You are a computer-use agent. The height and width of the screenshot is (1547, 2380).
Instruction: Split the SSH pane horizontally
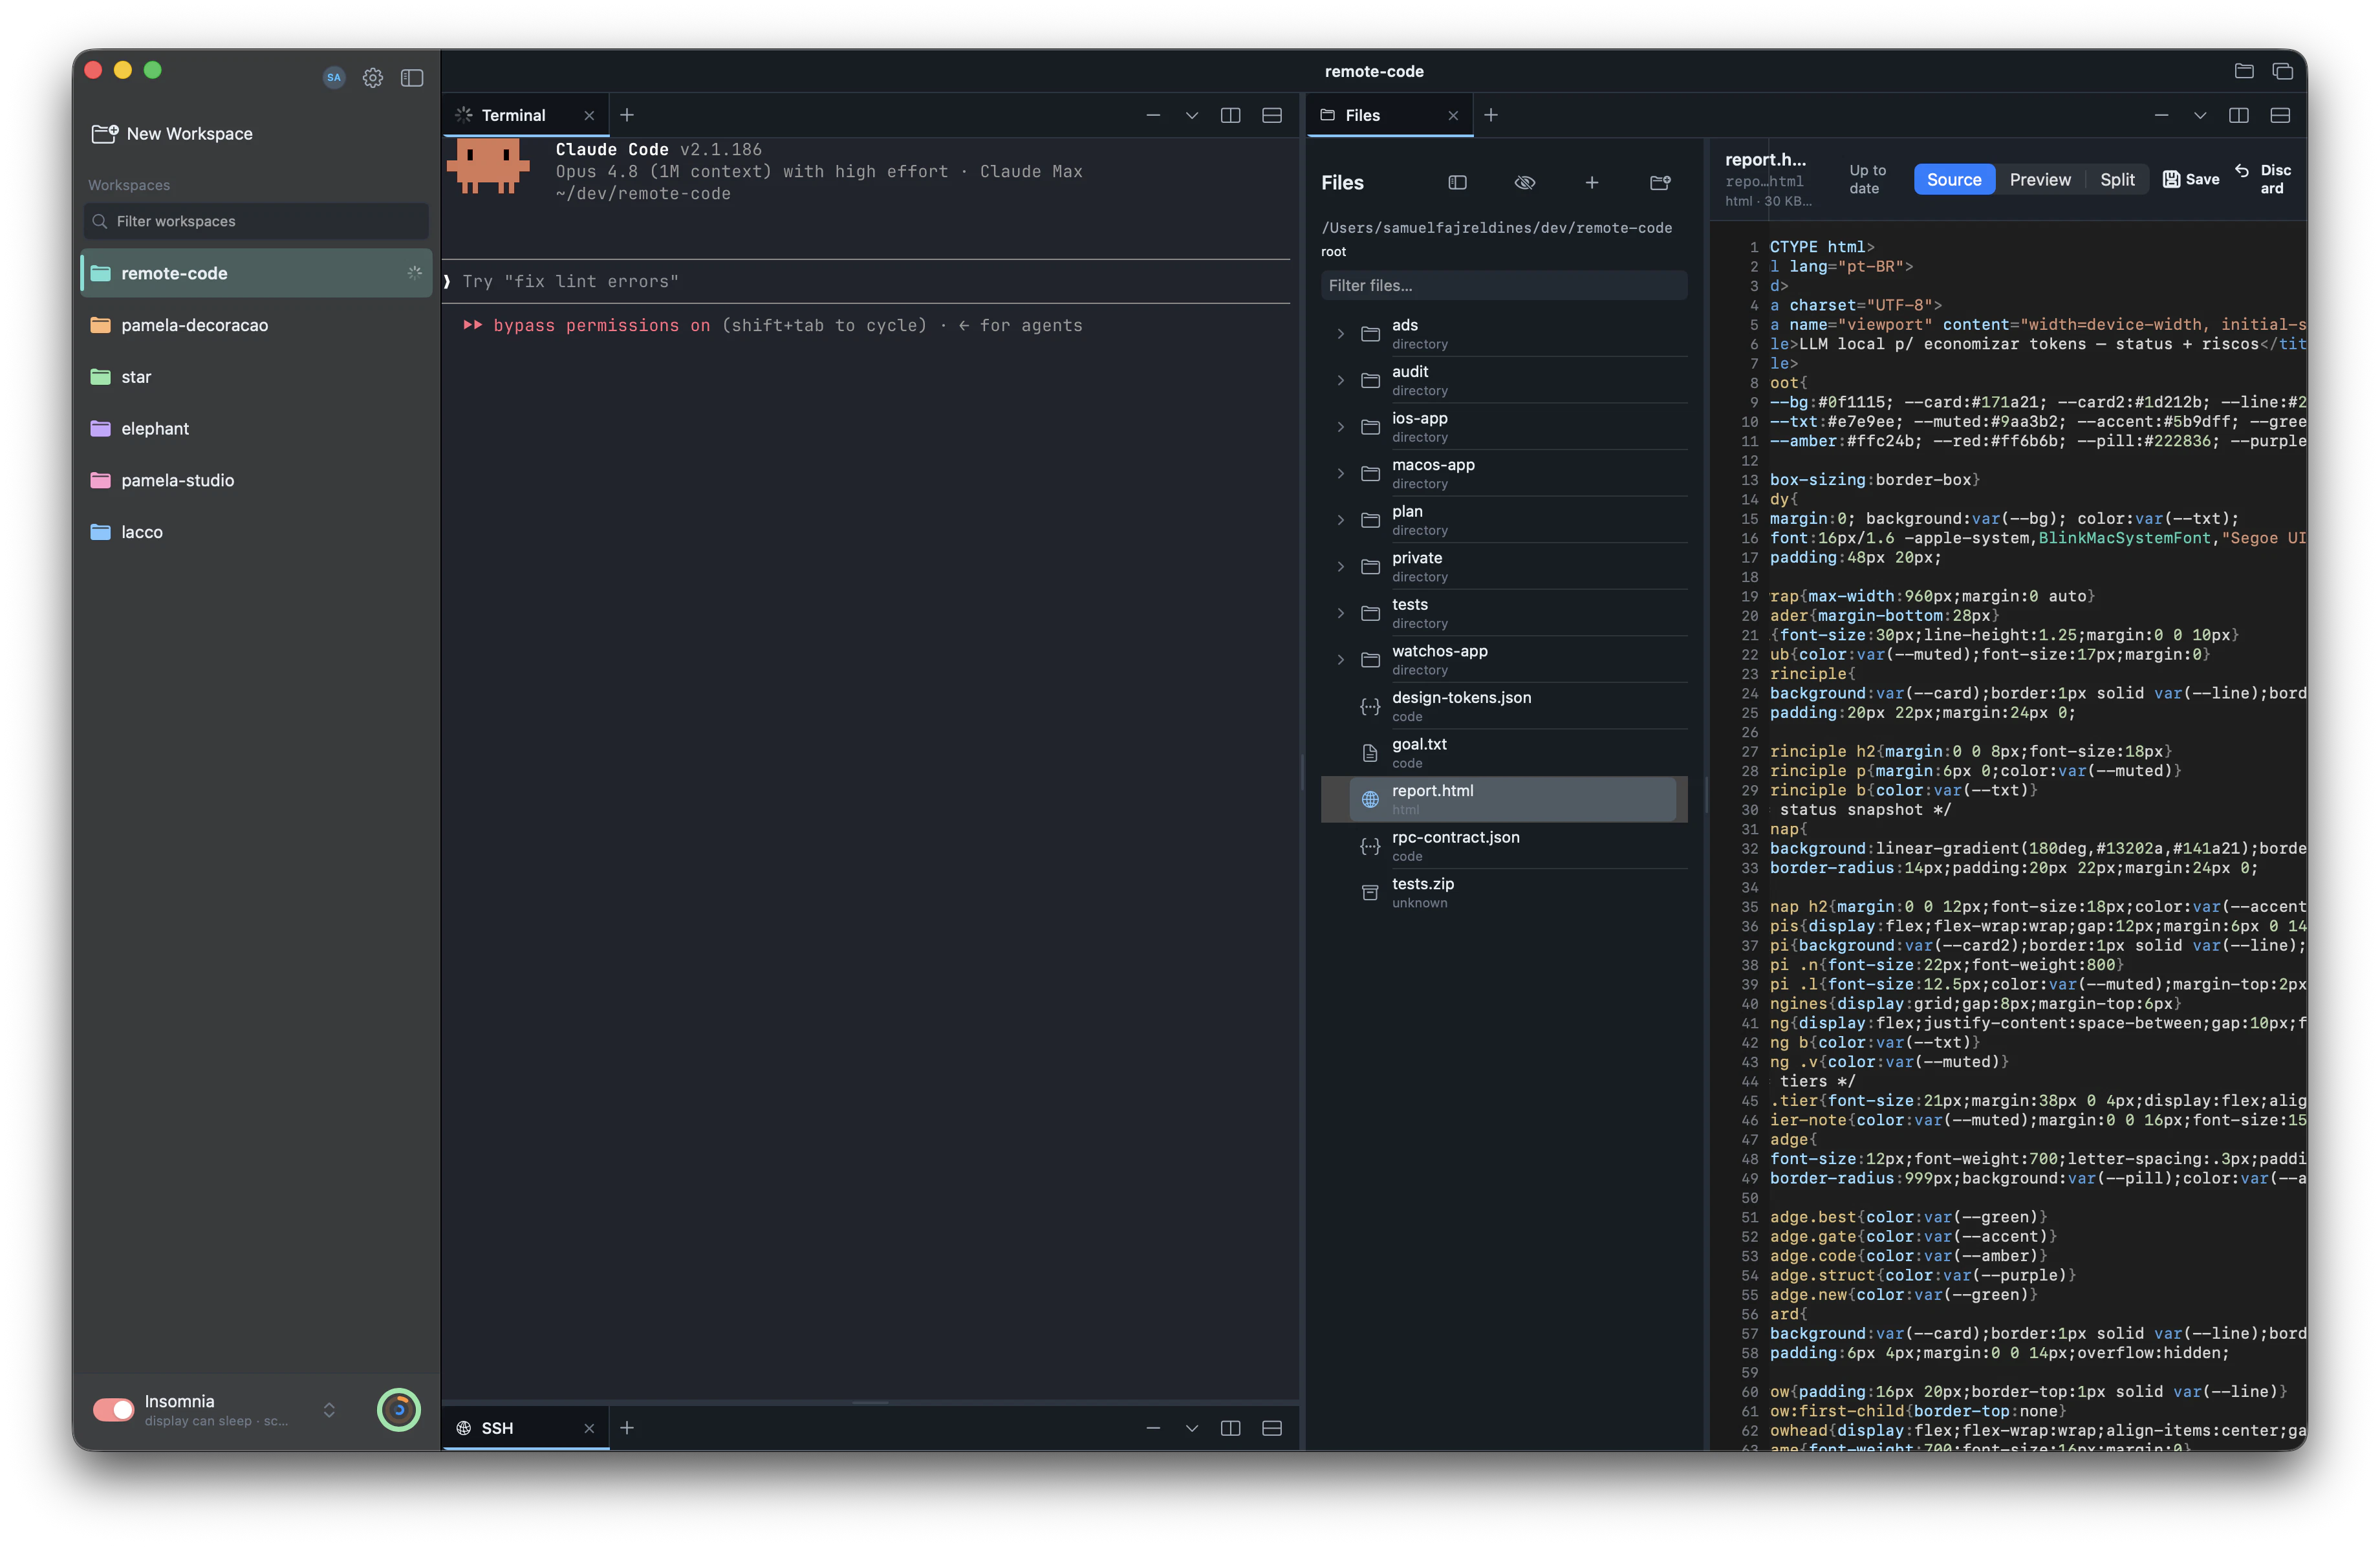coord(1271,1427)
